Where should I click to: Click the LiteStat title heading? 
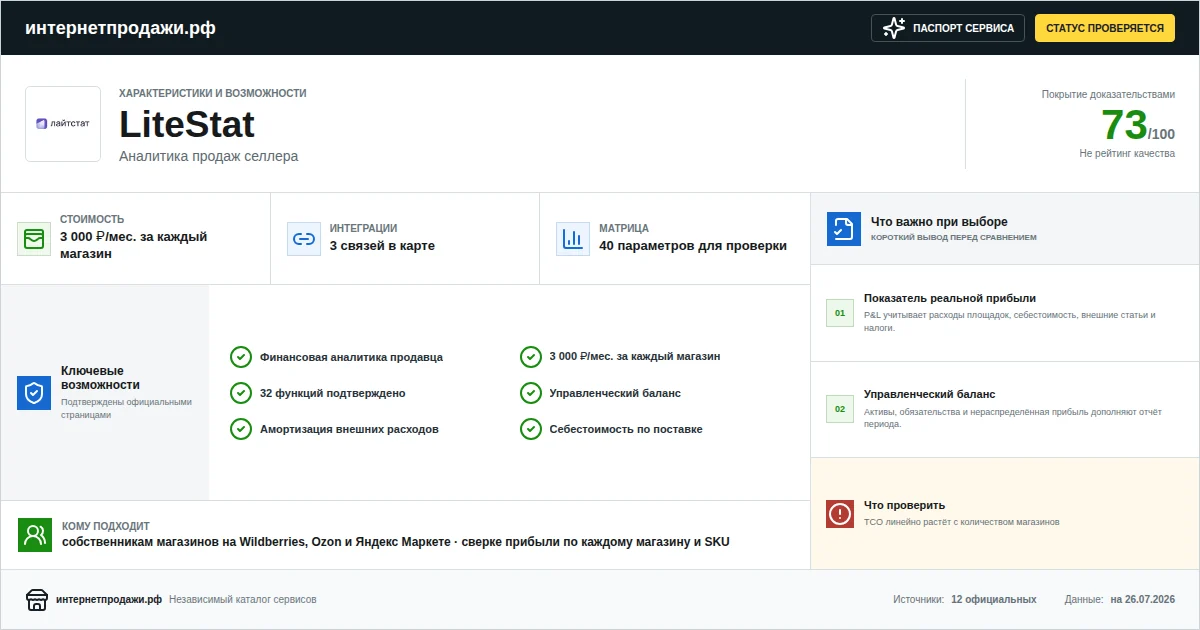(187, 125)
